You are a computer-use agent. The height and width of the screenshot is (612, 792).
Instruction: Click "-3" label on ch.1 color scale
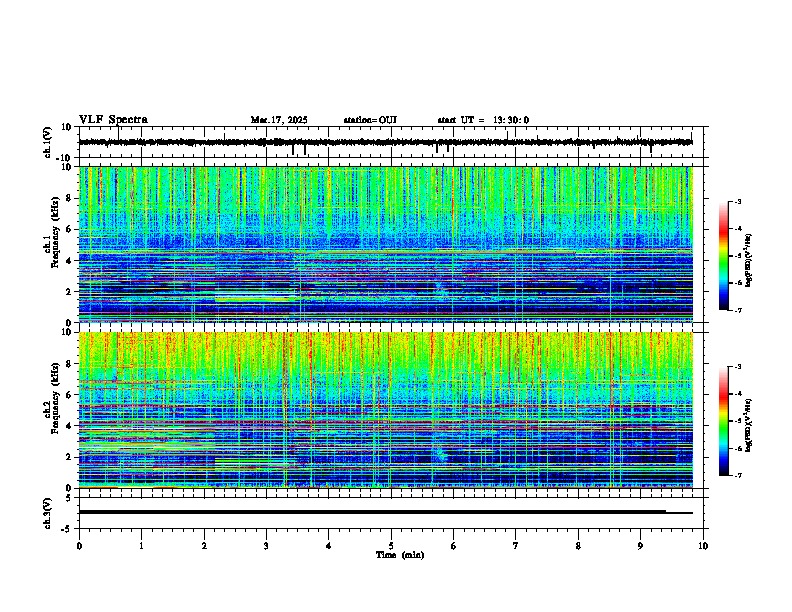[x=737, y=201]
